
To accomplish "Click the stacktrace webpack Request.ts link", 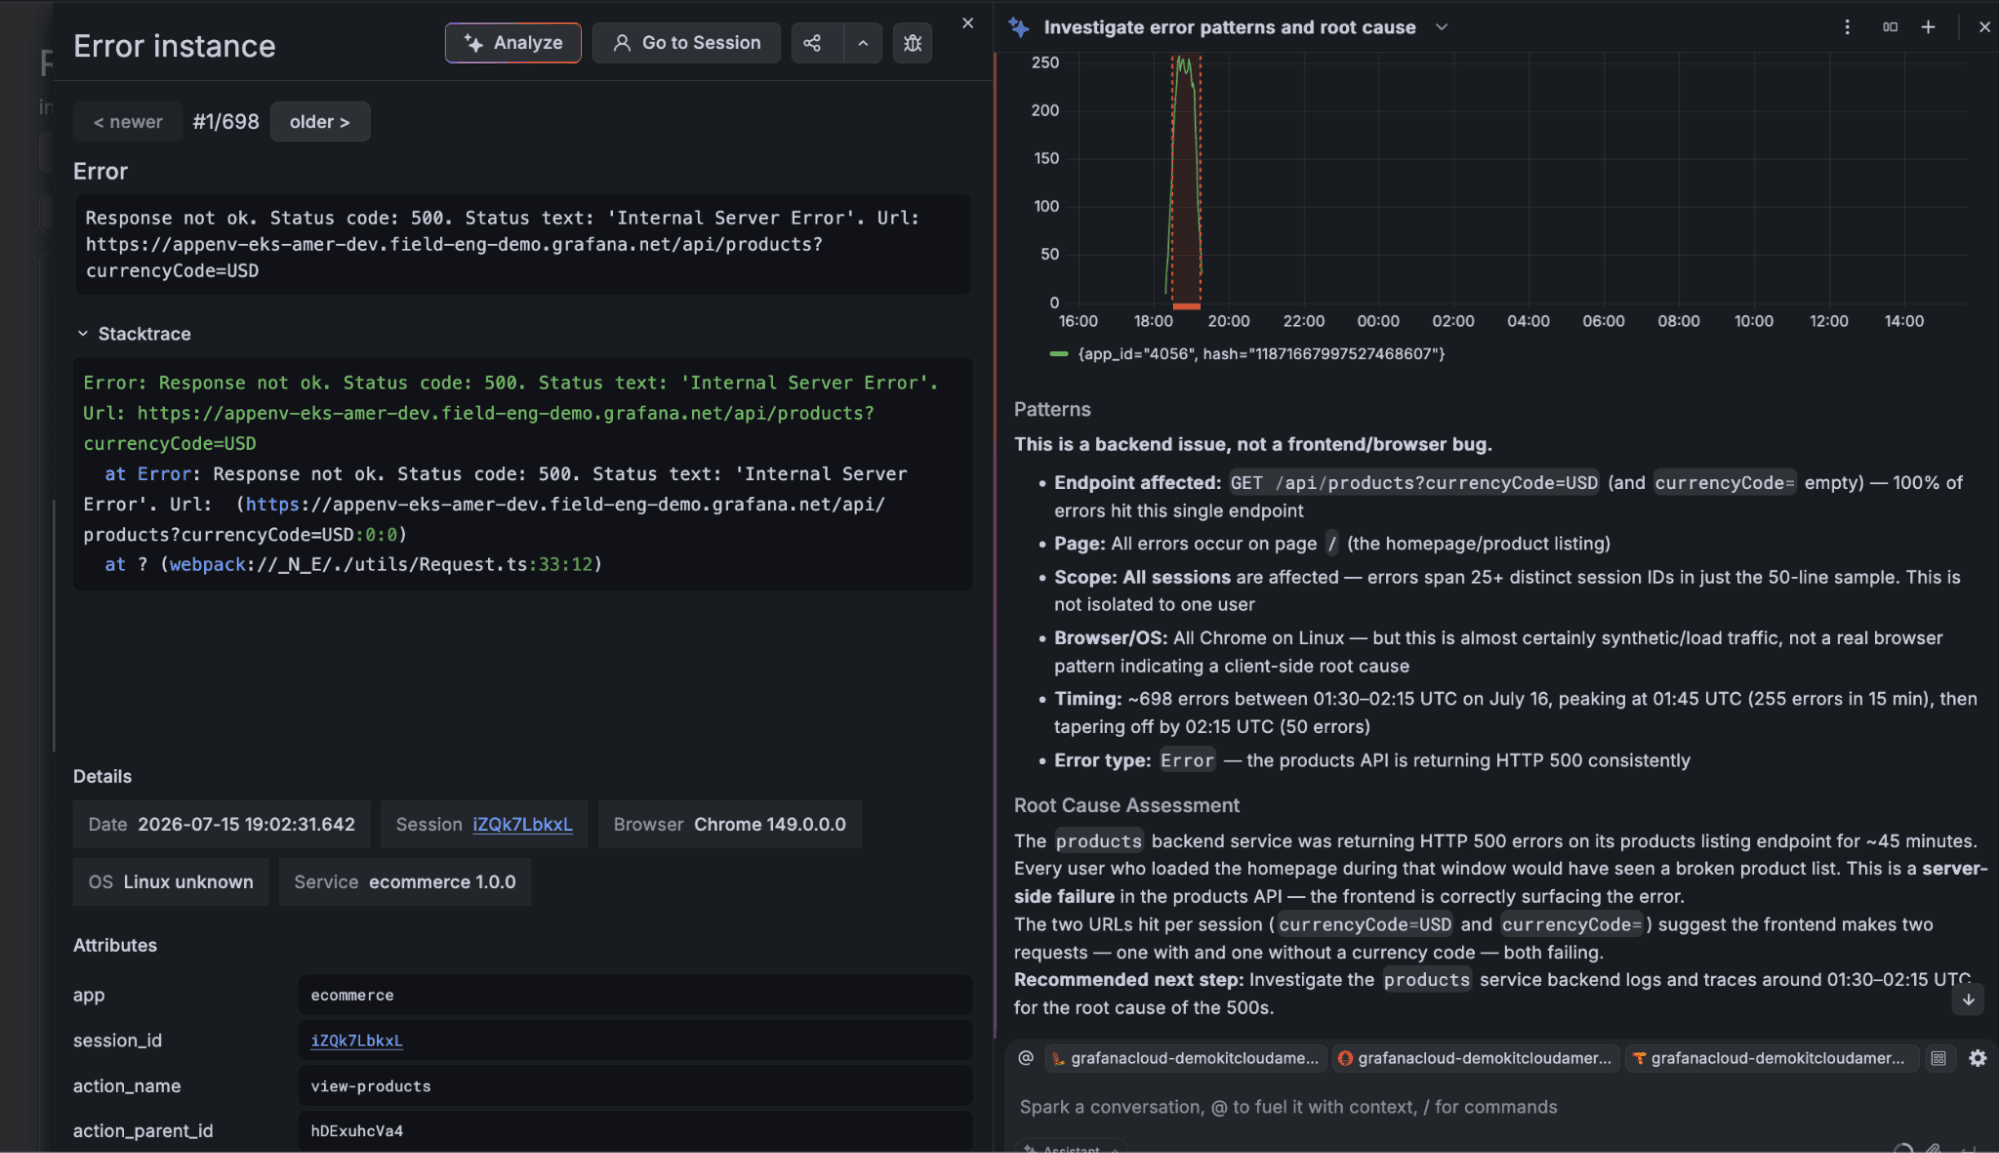I will (x=380, y=565).
